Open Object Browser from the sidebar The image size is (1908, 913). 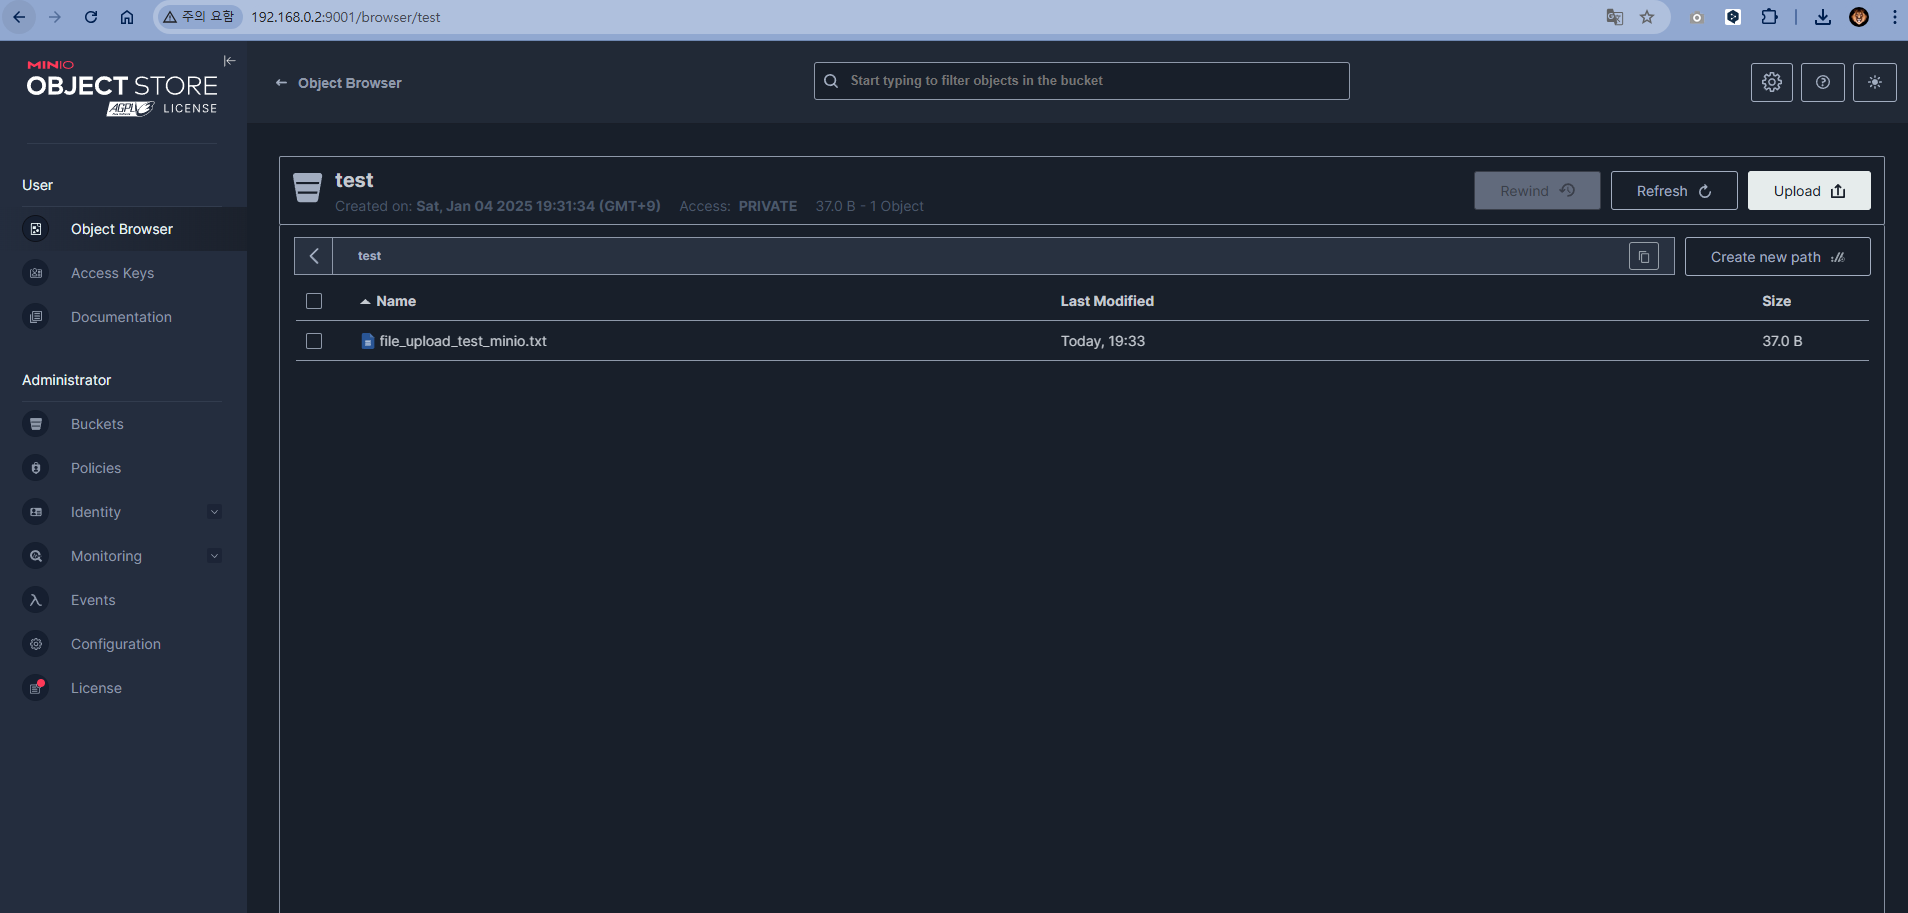(121, 228)
